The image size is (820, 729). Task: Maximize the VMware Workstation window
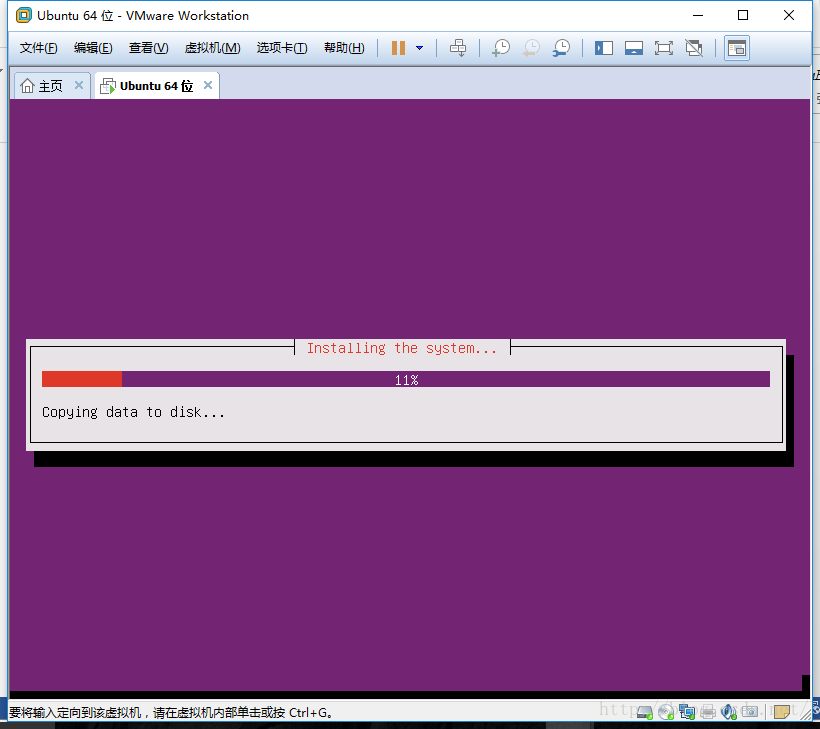(743, 15)
